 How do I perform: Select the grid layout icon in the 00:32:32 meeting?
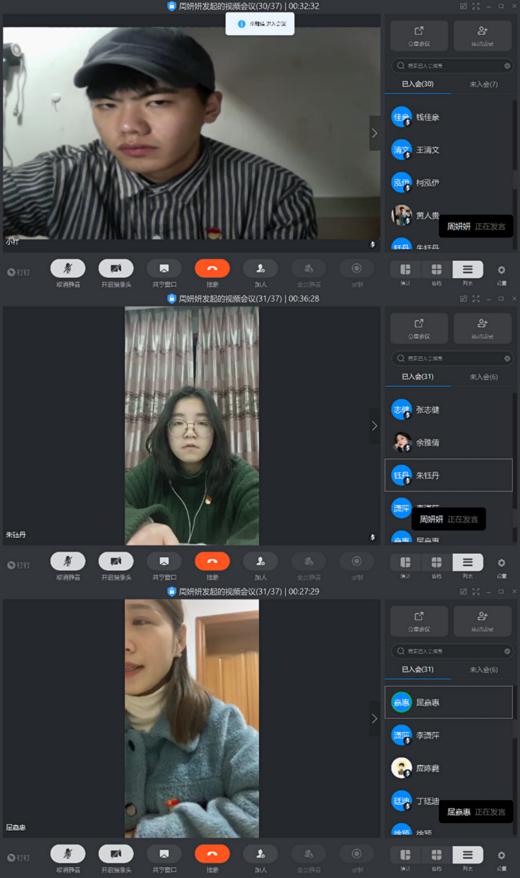click(x=437, y=269)
